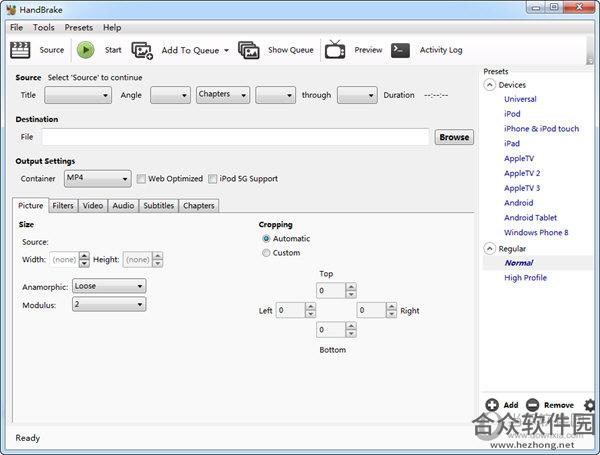Click the Preview television icon
This screenshot has height=455, width=600.
pos(335,50)
